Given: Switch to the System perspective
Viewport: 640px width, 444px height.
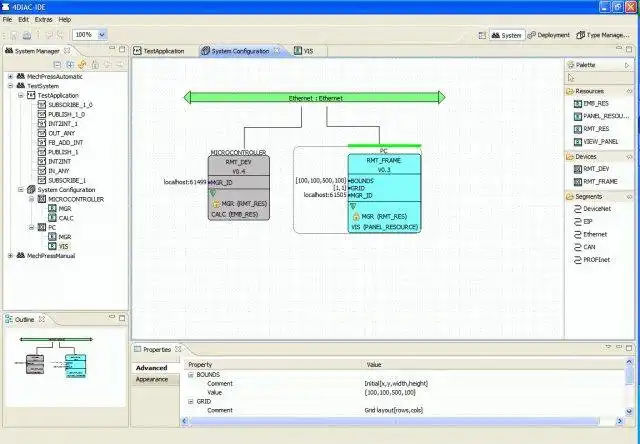Looking at the screenshot, I should (507, 36).
